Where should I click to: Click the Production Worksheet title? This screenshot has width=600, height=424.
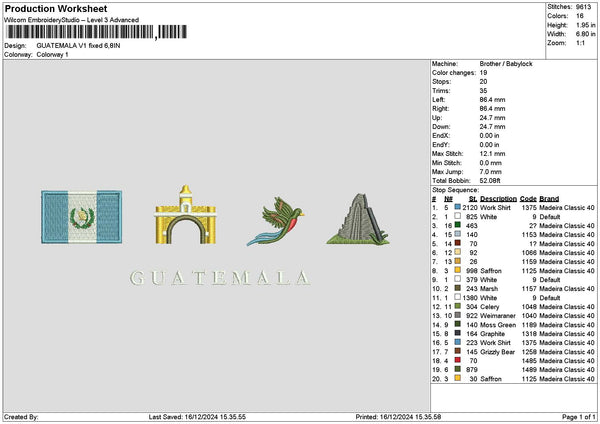pos(56,8)
